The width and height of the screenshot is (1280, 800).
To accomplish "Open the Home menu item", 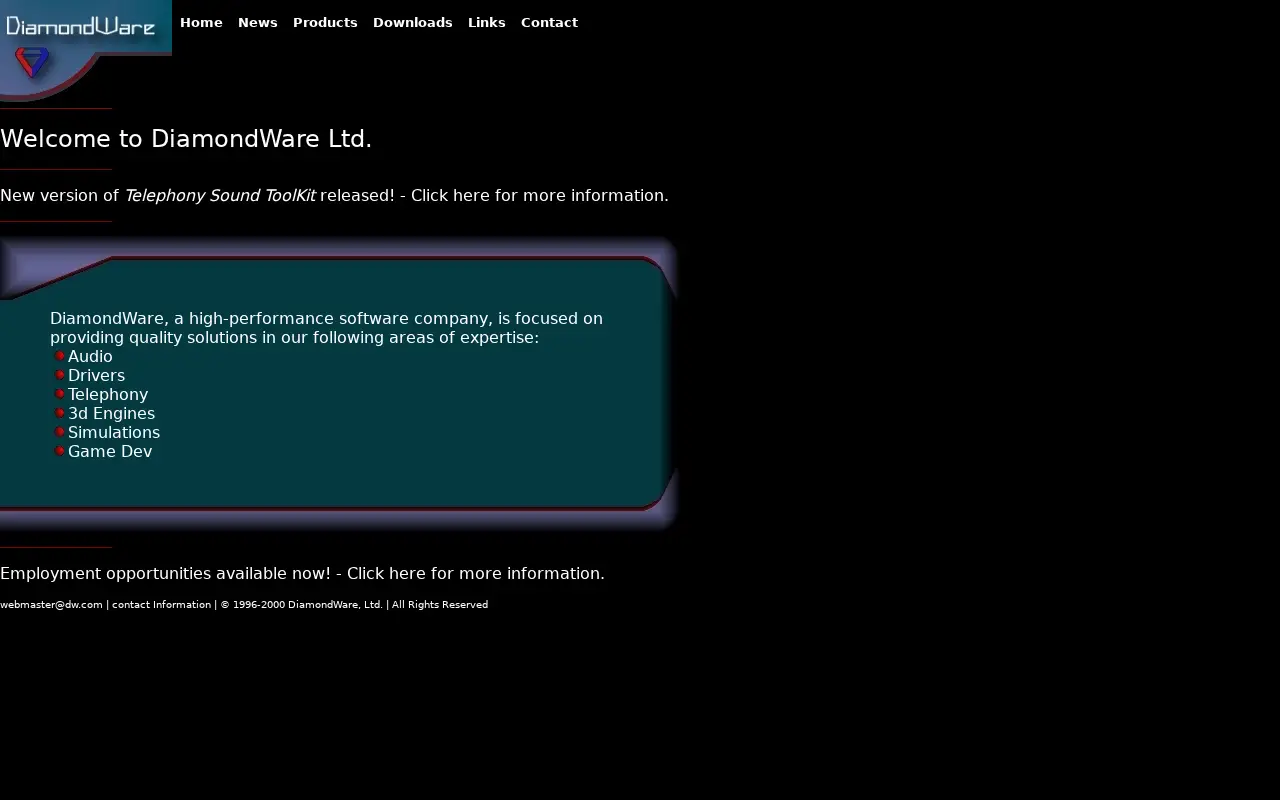I will click(x=201, y=22).
